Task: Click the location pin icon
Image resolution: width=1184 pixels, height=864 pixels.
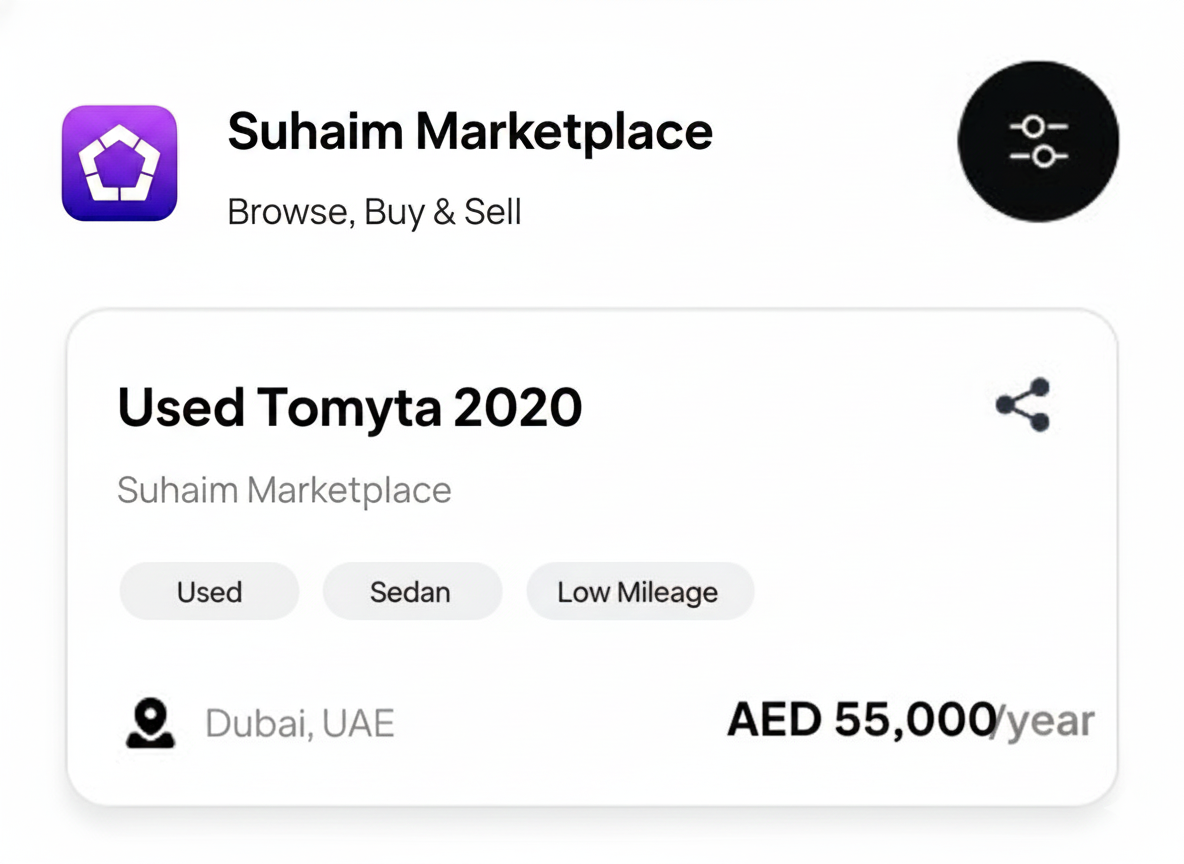Action: click(x=150, y=723)
